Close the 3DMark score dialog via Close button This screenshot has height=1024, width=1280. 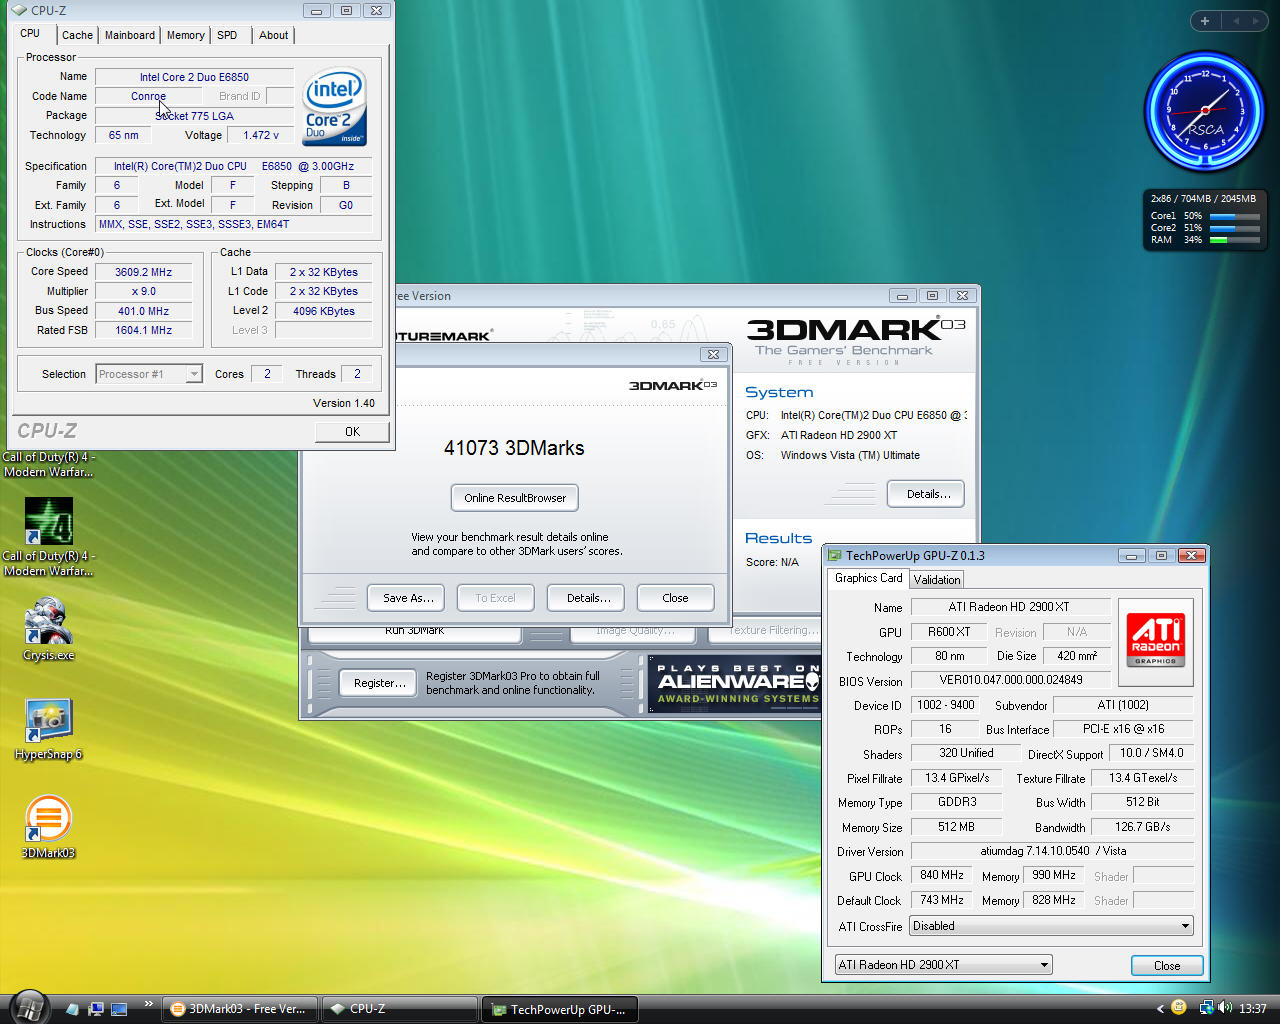(x=676, y=598)
